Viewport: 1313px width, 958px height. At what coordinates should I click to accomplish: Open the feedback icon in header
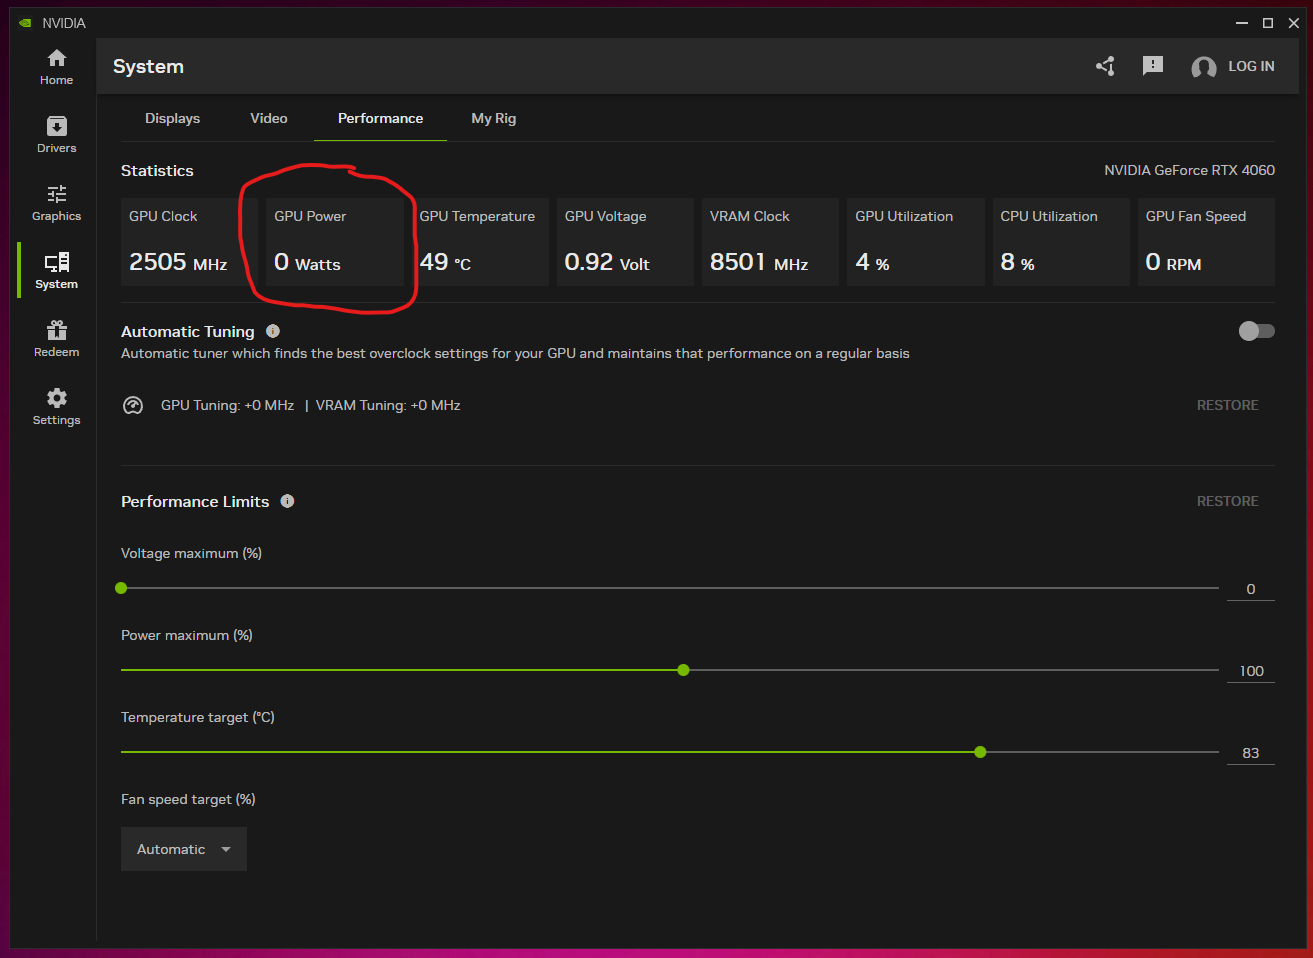[x=1153, y=66]
